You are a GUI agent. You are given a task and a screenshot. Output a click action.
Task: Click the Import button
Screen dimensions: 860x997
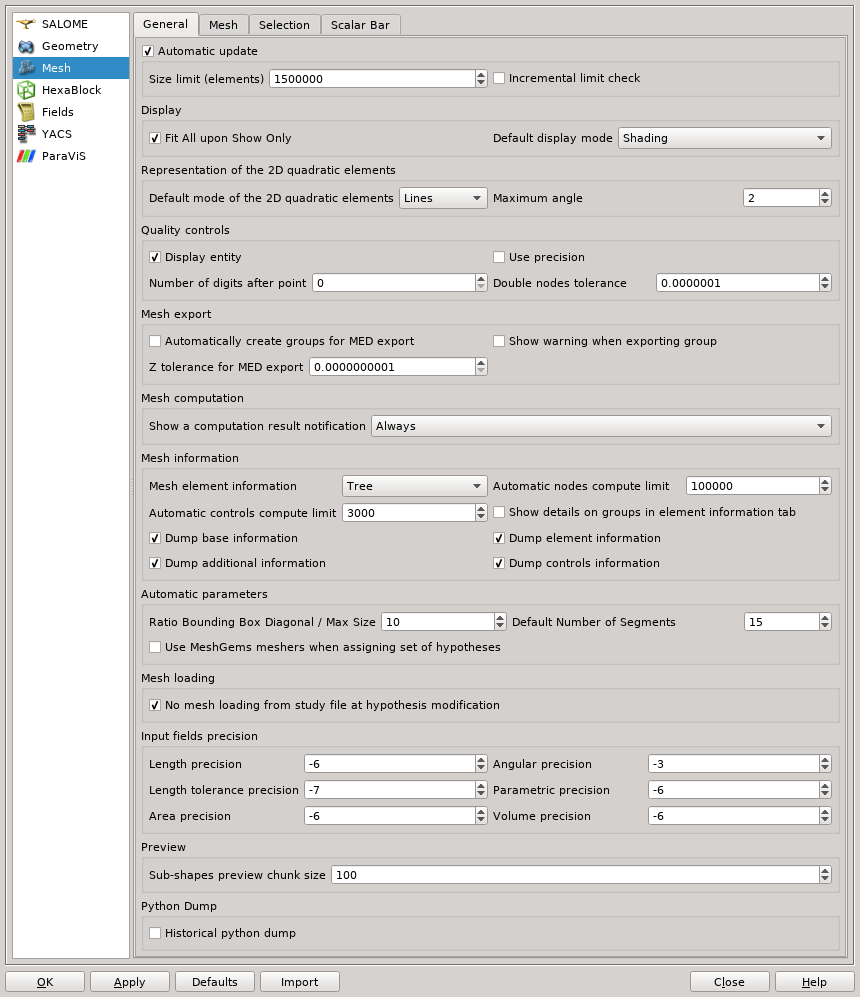tap(299, 982)
